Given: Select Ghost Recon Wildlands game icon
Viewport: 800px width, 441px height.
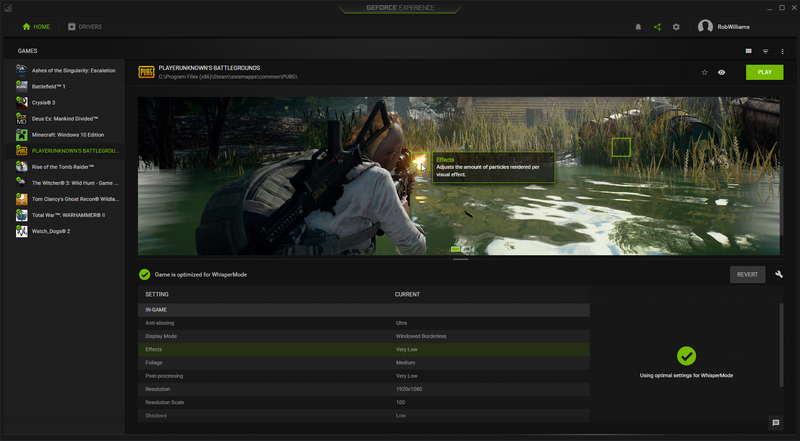Looking at the screenshot, I should click(21, 199).
